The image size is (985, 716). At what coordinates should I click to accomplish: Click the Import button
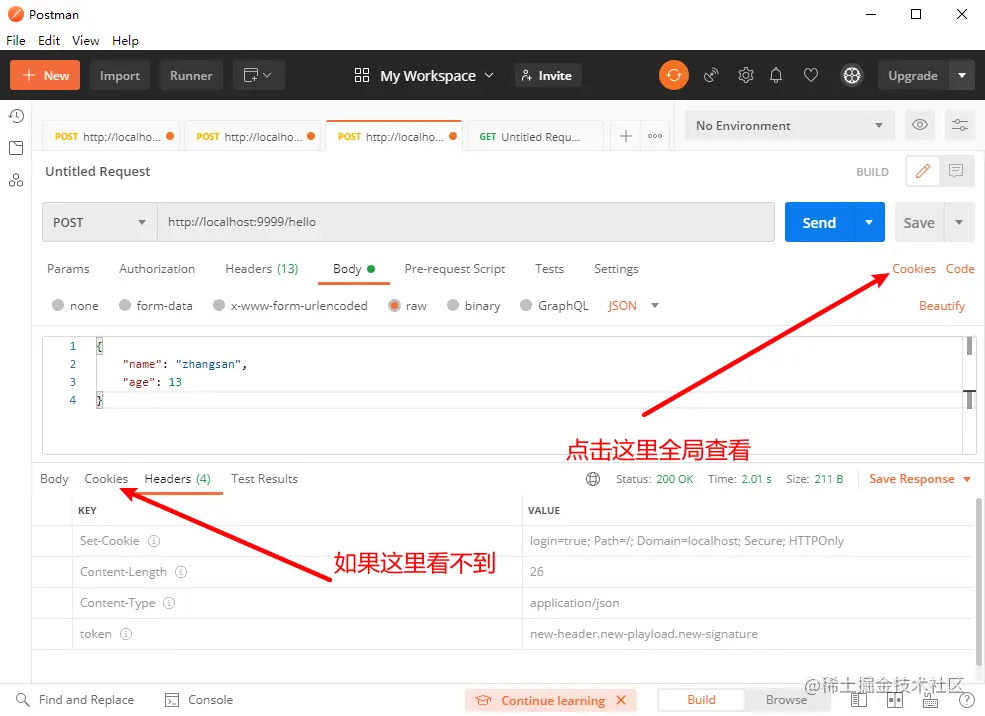[x=120, y=75]
